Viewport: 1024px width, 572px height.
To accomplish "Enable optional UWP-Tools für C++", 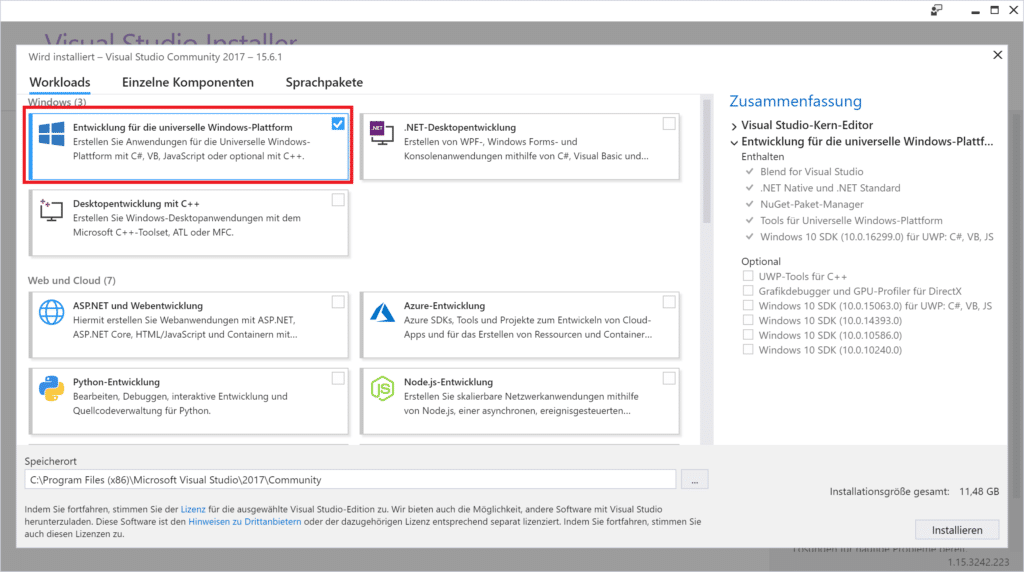I will (x=748, y=276).
